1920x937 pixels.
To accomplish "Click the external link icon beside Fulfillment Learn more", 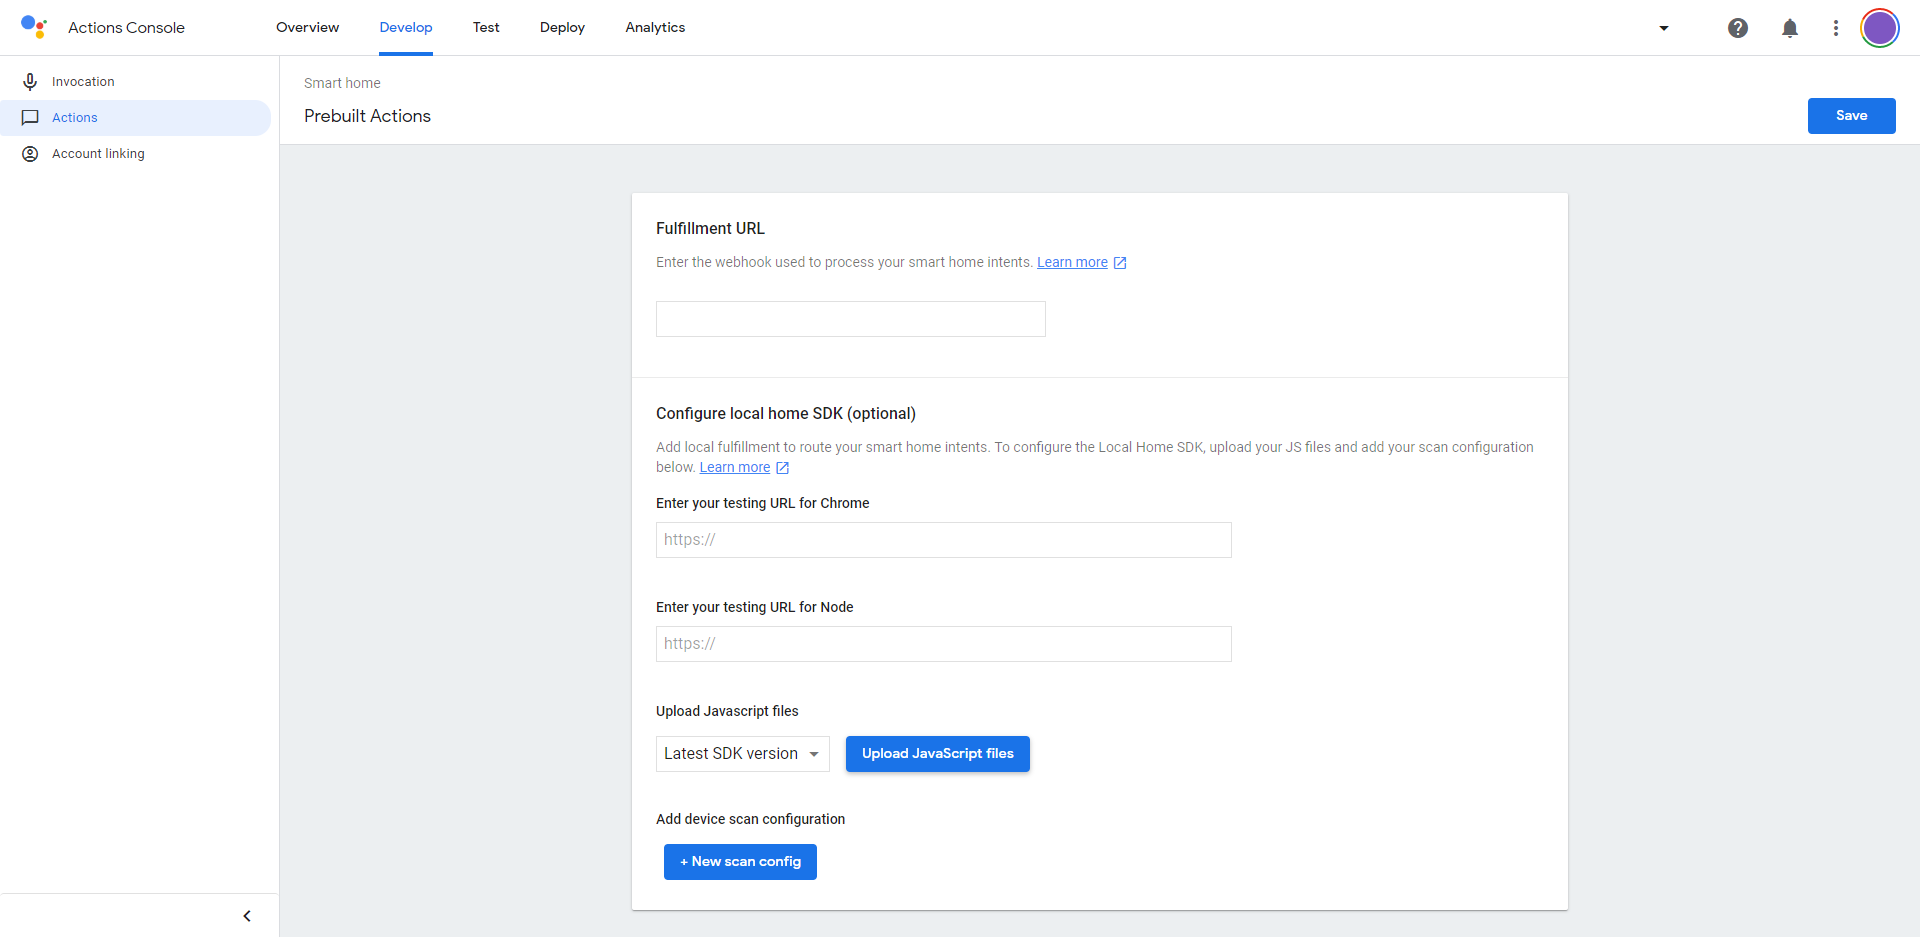I will tap(1120, 263).
